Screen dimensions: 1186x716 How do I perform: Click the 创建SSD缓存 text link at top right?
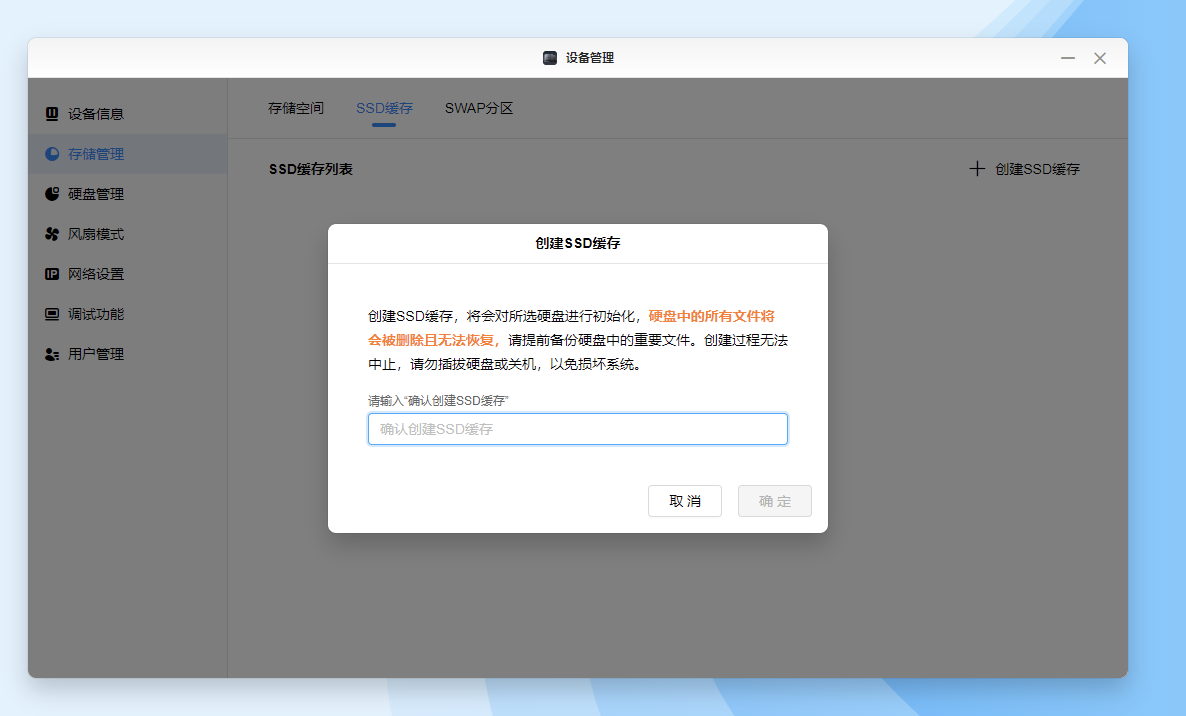pyautogui.click(x=1037, y=169)
